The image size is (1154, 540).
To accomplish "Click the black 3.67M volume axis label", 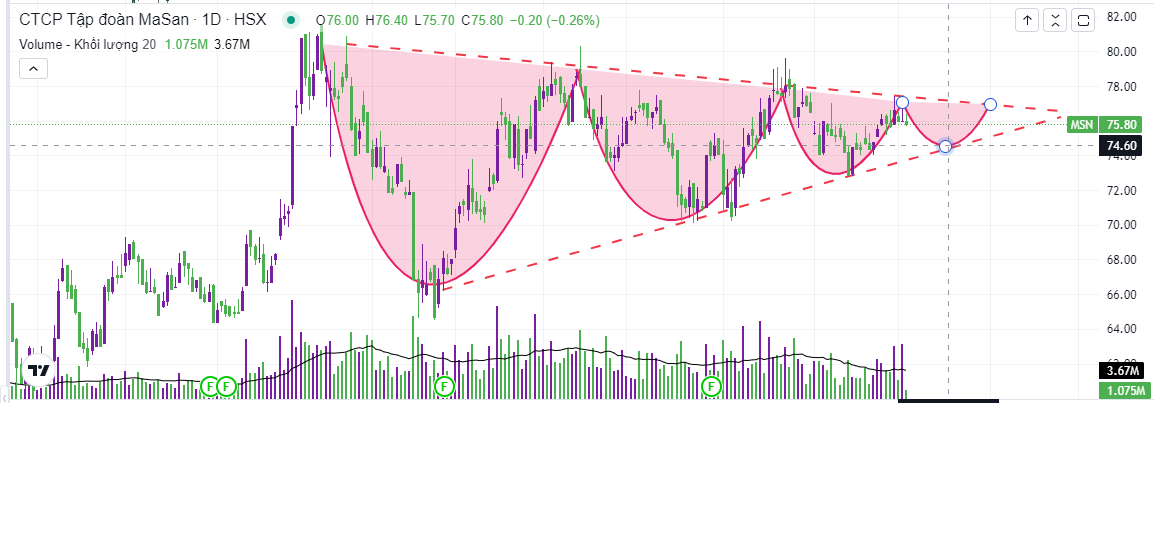I will tap(1121, 371).
